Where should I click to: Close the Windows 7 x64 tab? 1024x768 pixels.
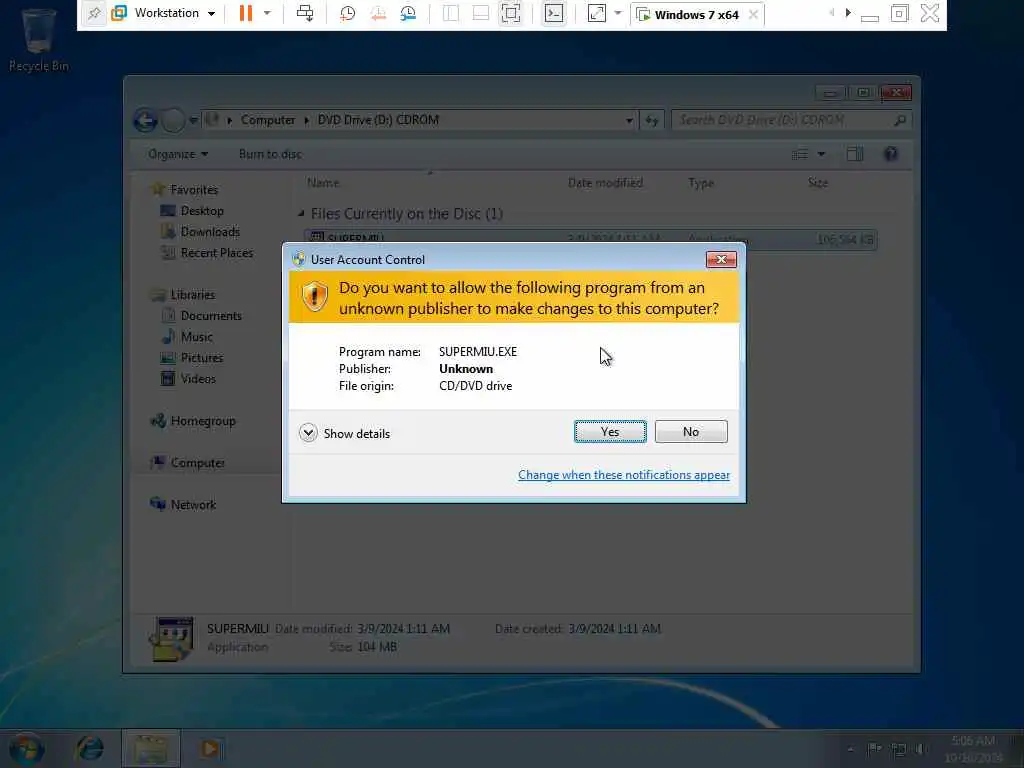pyautogui.click(x=754, y=14)
